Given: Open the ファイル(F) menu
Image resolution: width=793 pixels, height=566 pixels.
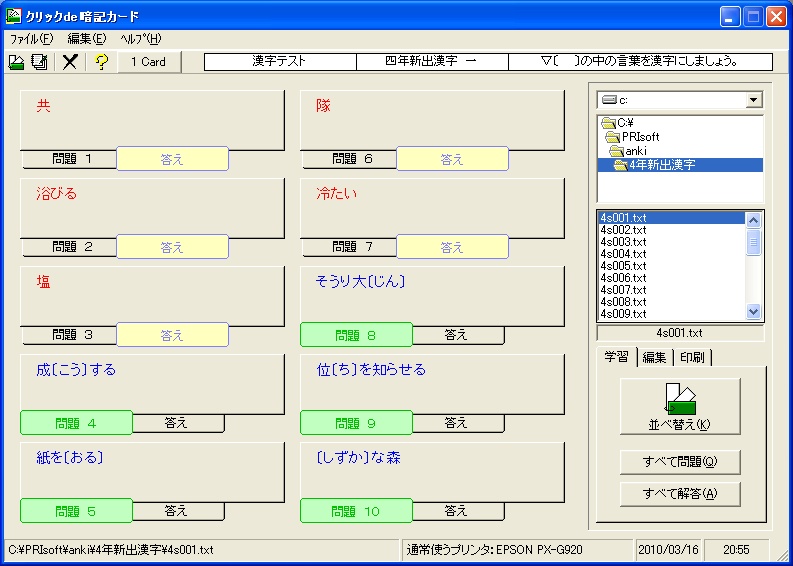Looking at the screenshot, I should pos(31,39).
